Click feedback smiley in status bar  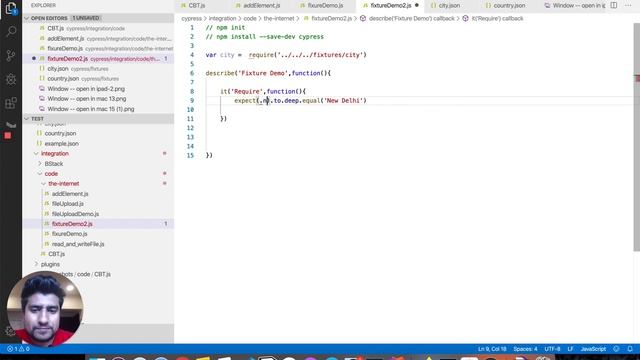pos(616,349)
